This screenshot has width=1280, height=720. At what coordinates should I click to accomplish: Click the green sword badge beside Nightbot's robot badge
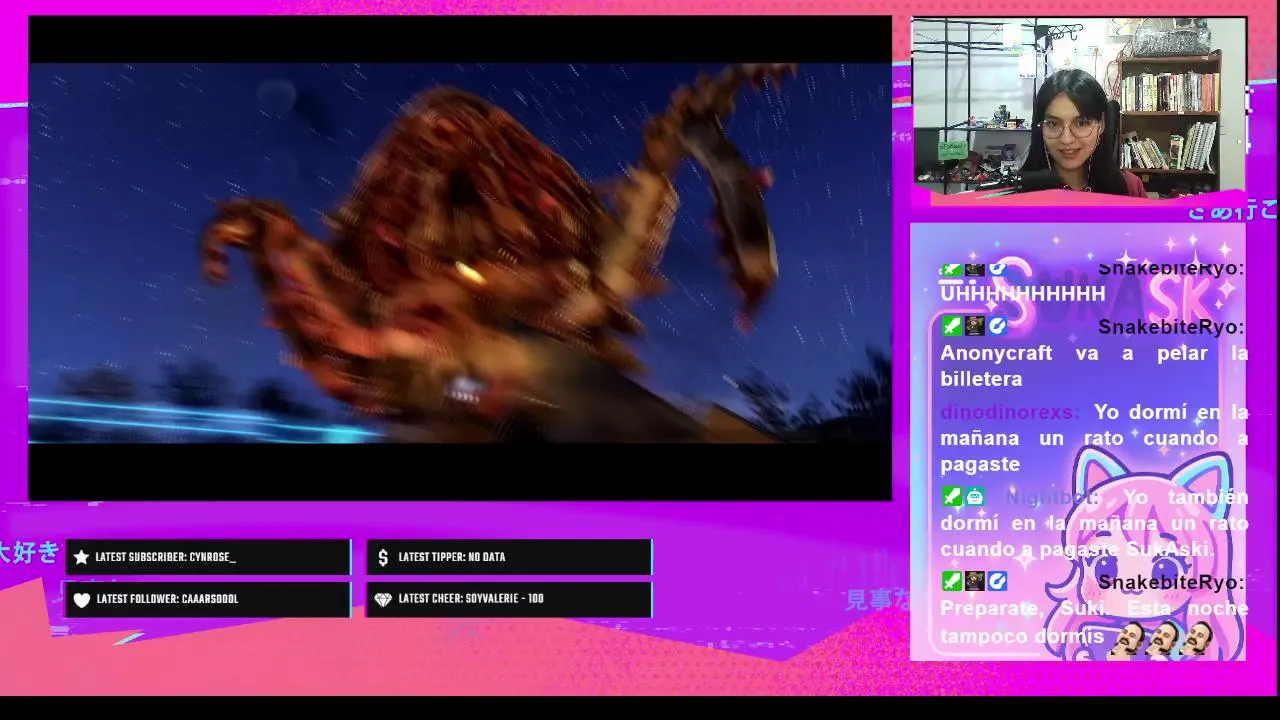[x=952, y=496]
